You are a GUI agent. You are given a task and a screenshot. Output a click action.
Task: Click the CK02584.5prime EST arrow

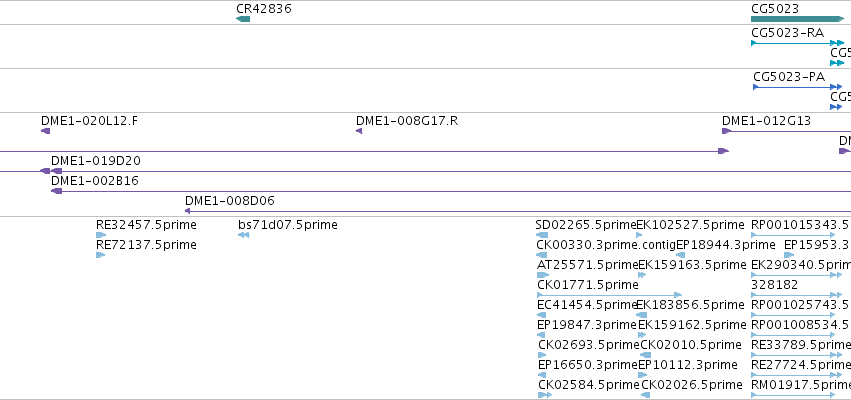545,395
